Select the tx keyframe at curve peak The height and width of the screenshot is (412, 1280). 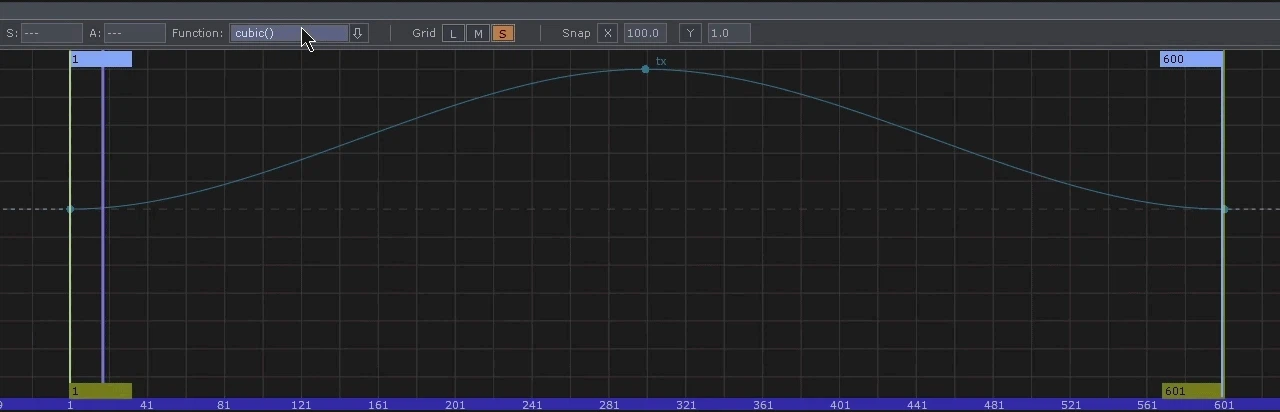[x=645, y=69]
